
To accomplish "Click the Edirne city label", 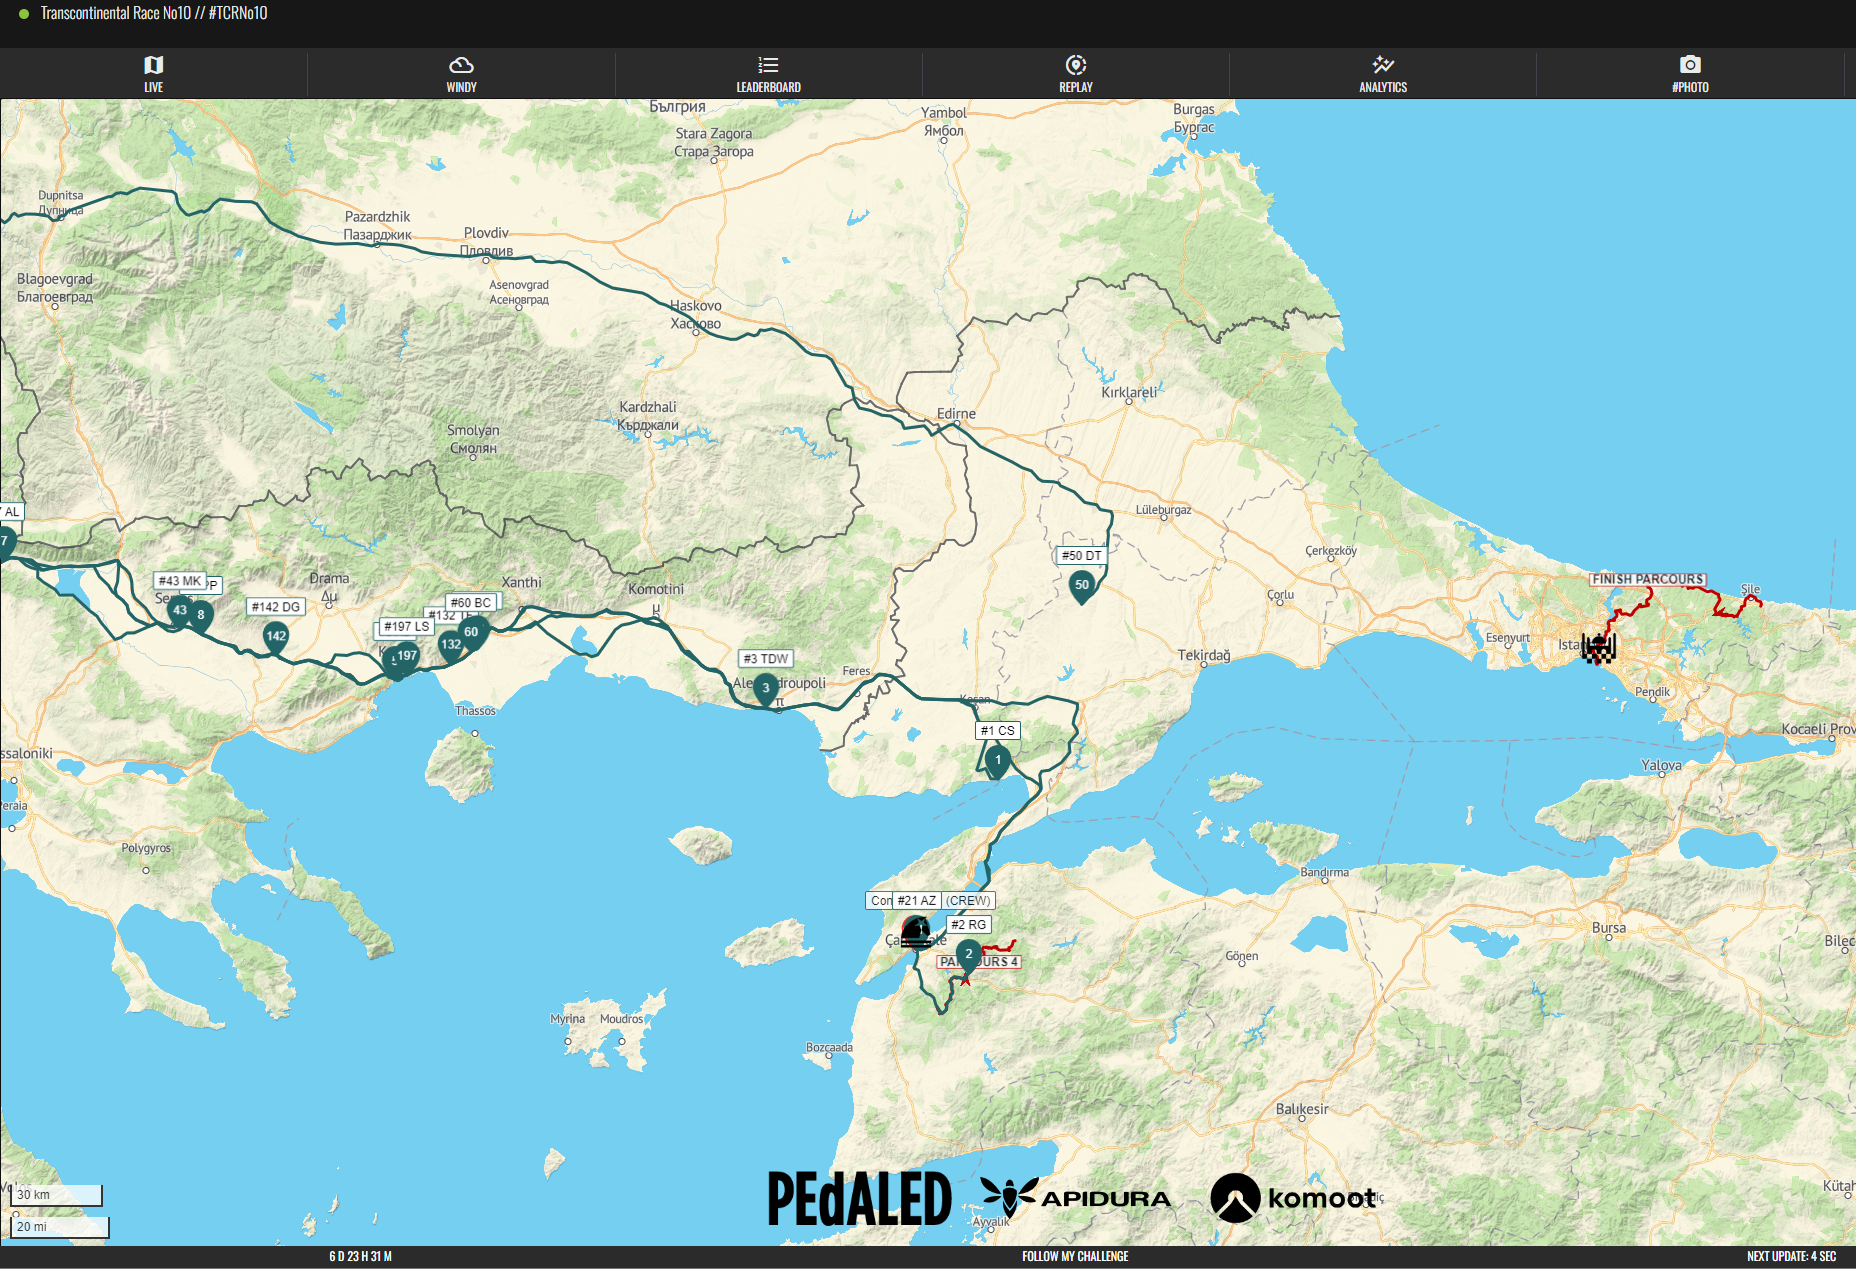I will click(956, 414).
